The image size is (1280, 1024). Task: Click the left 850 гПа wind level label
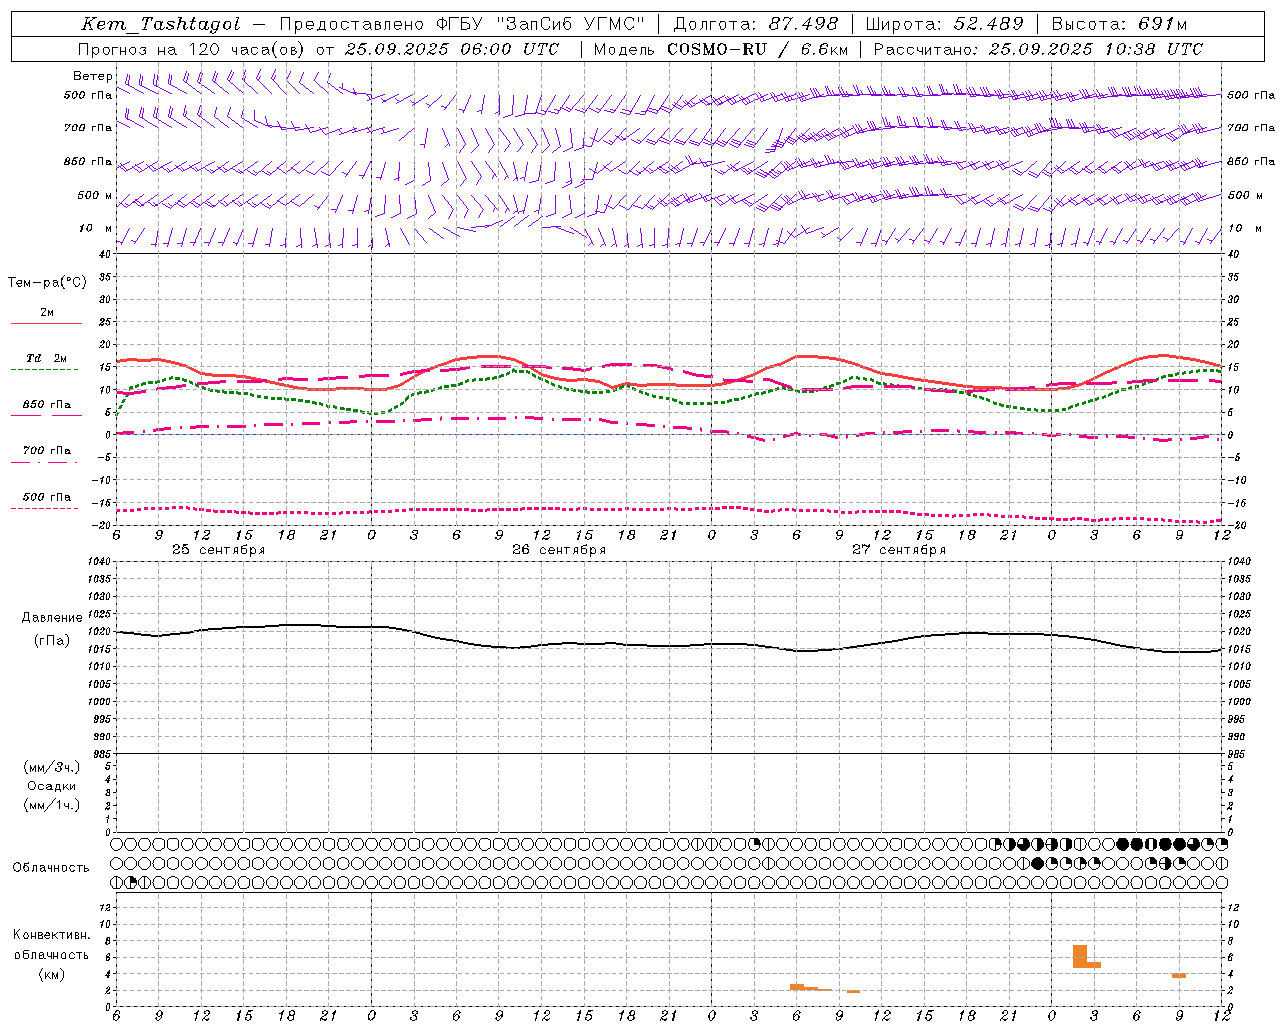click(88, 161)
